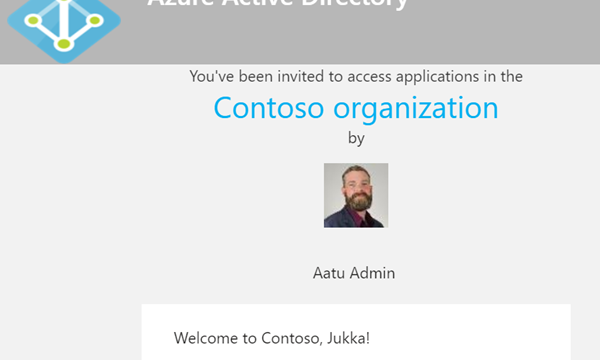Click the right green node of the logo

coord(95,20)
